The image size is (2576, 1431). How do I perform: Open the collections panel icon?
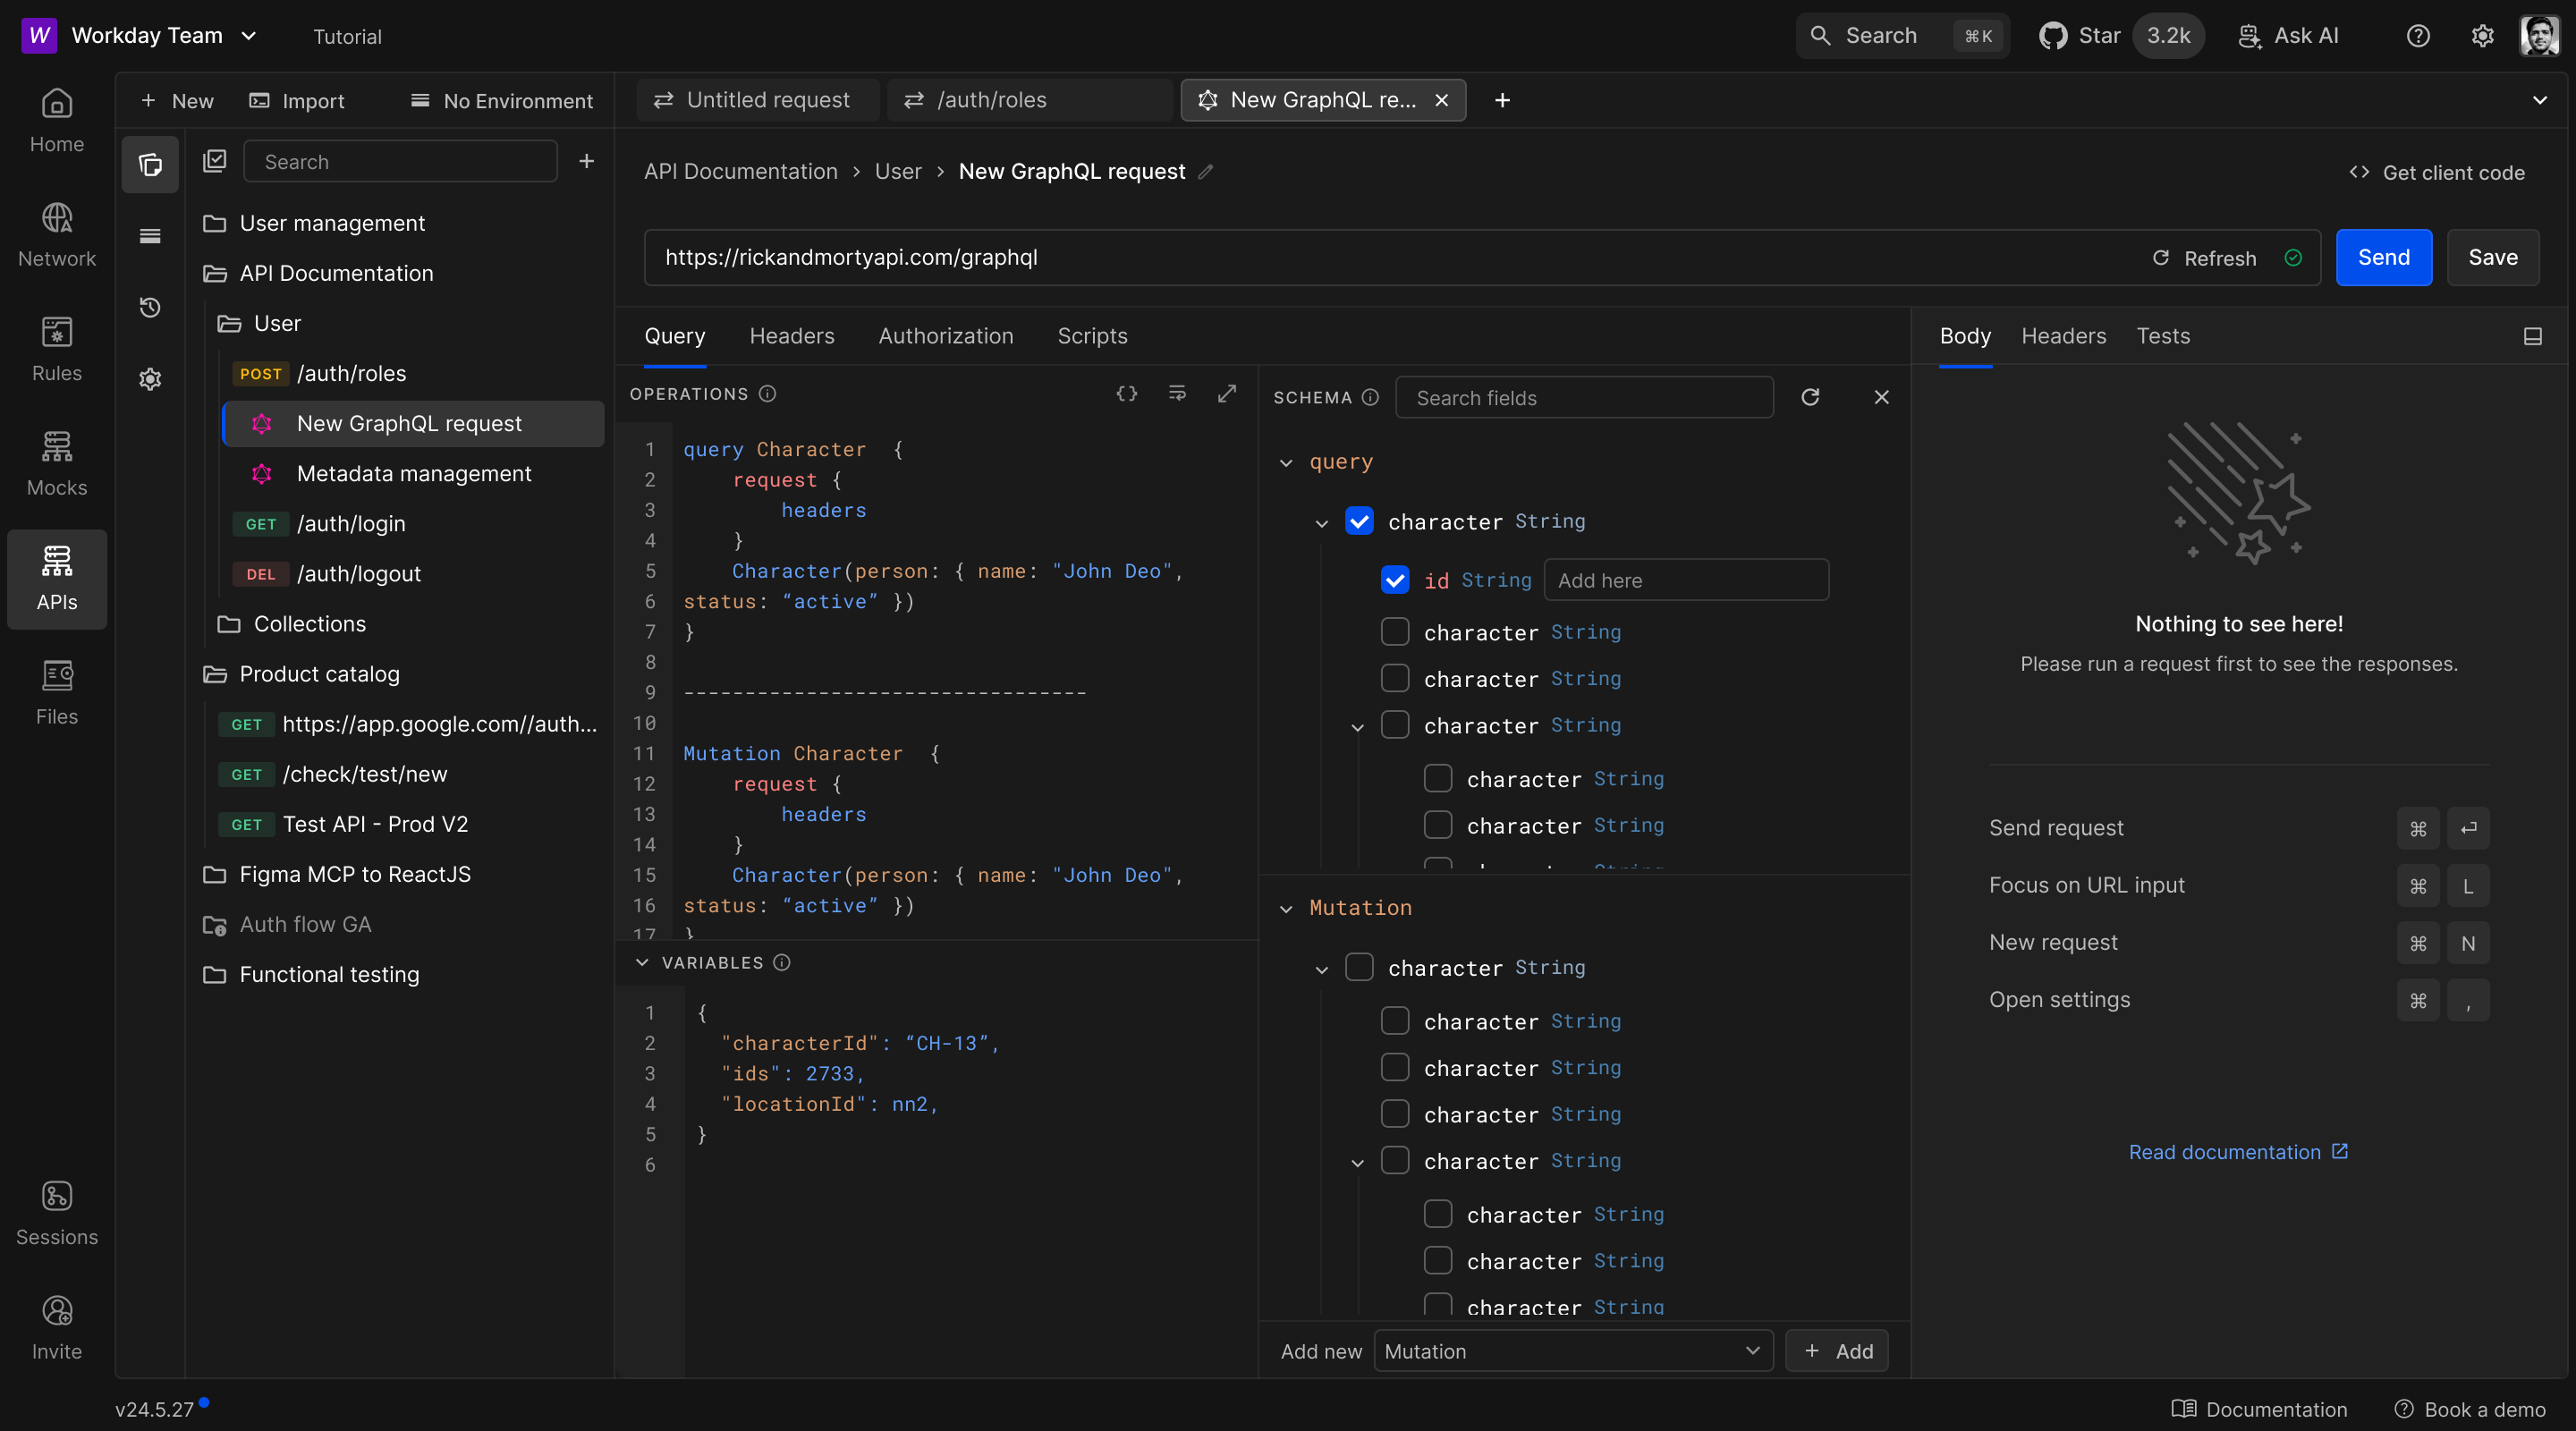150,164
